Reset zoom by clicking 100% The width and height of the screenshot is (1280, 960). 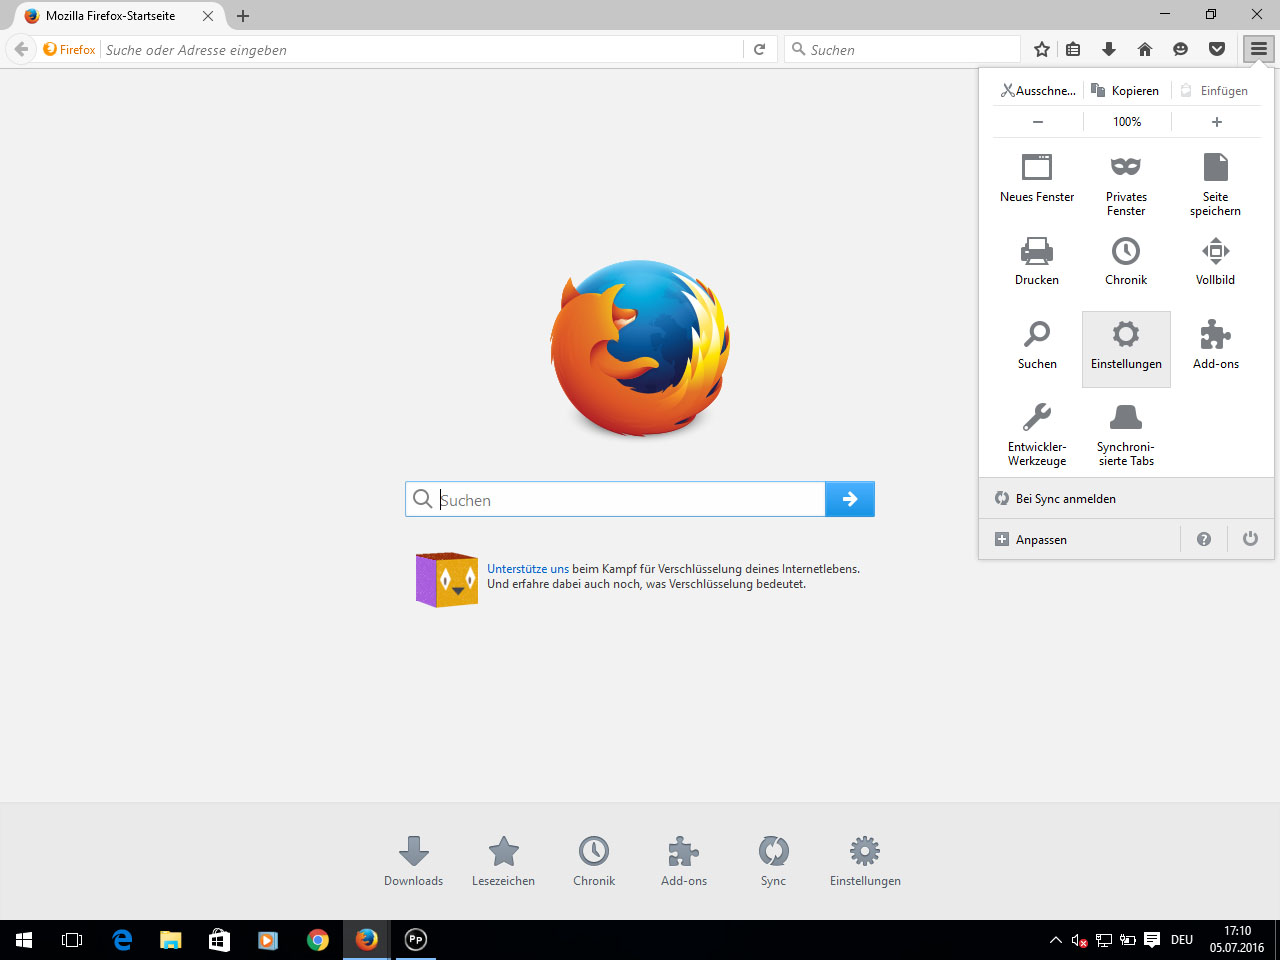click(x=1127, y=122)
